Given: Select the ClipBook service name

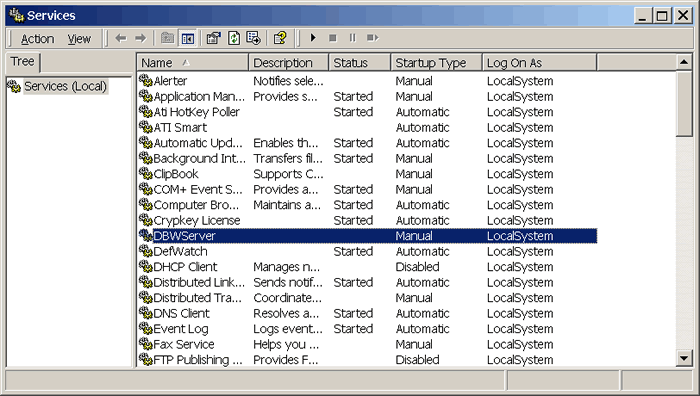Looking at the screenshot, I should (x=176, y=174).
